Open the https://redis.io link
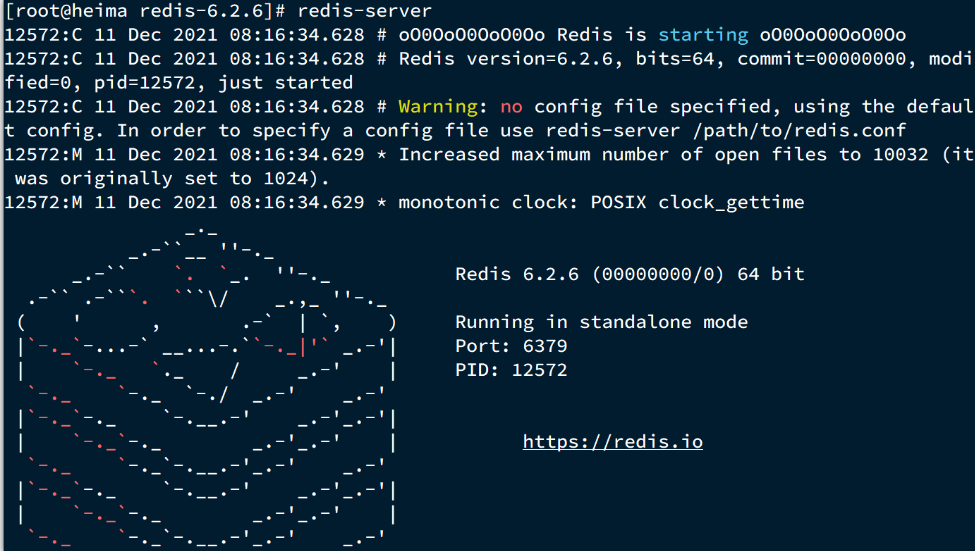 click(x=612, y=441)
